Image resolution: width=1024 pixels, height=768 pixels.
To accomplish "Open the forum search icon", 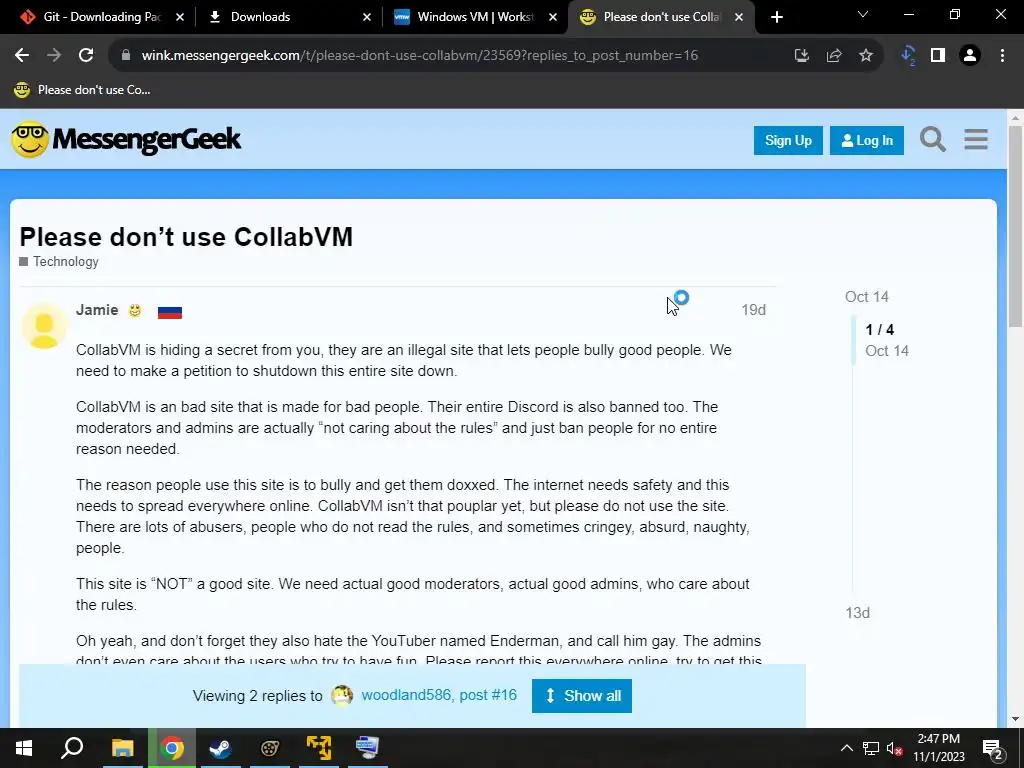I will pos(933,139).
